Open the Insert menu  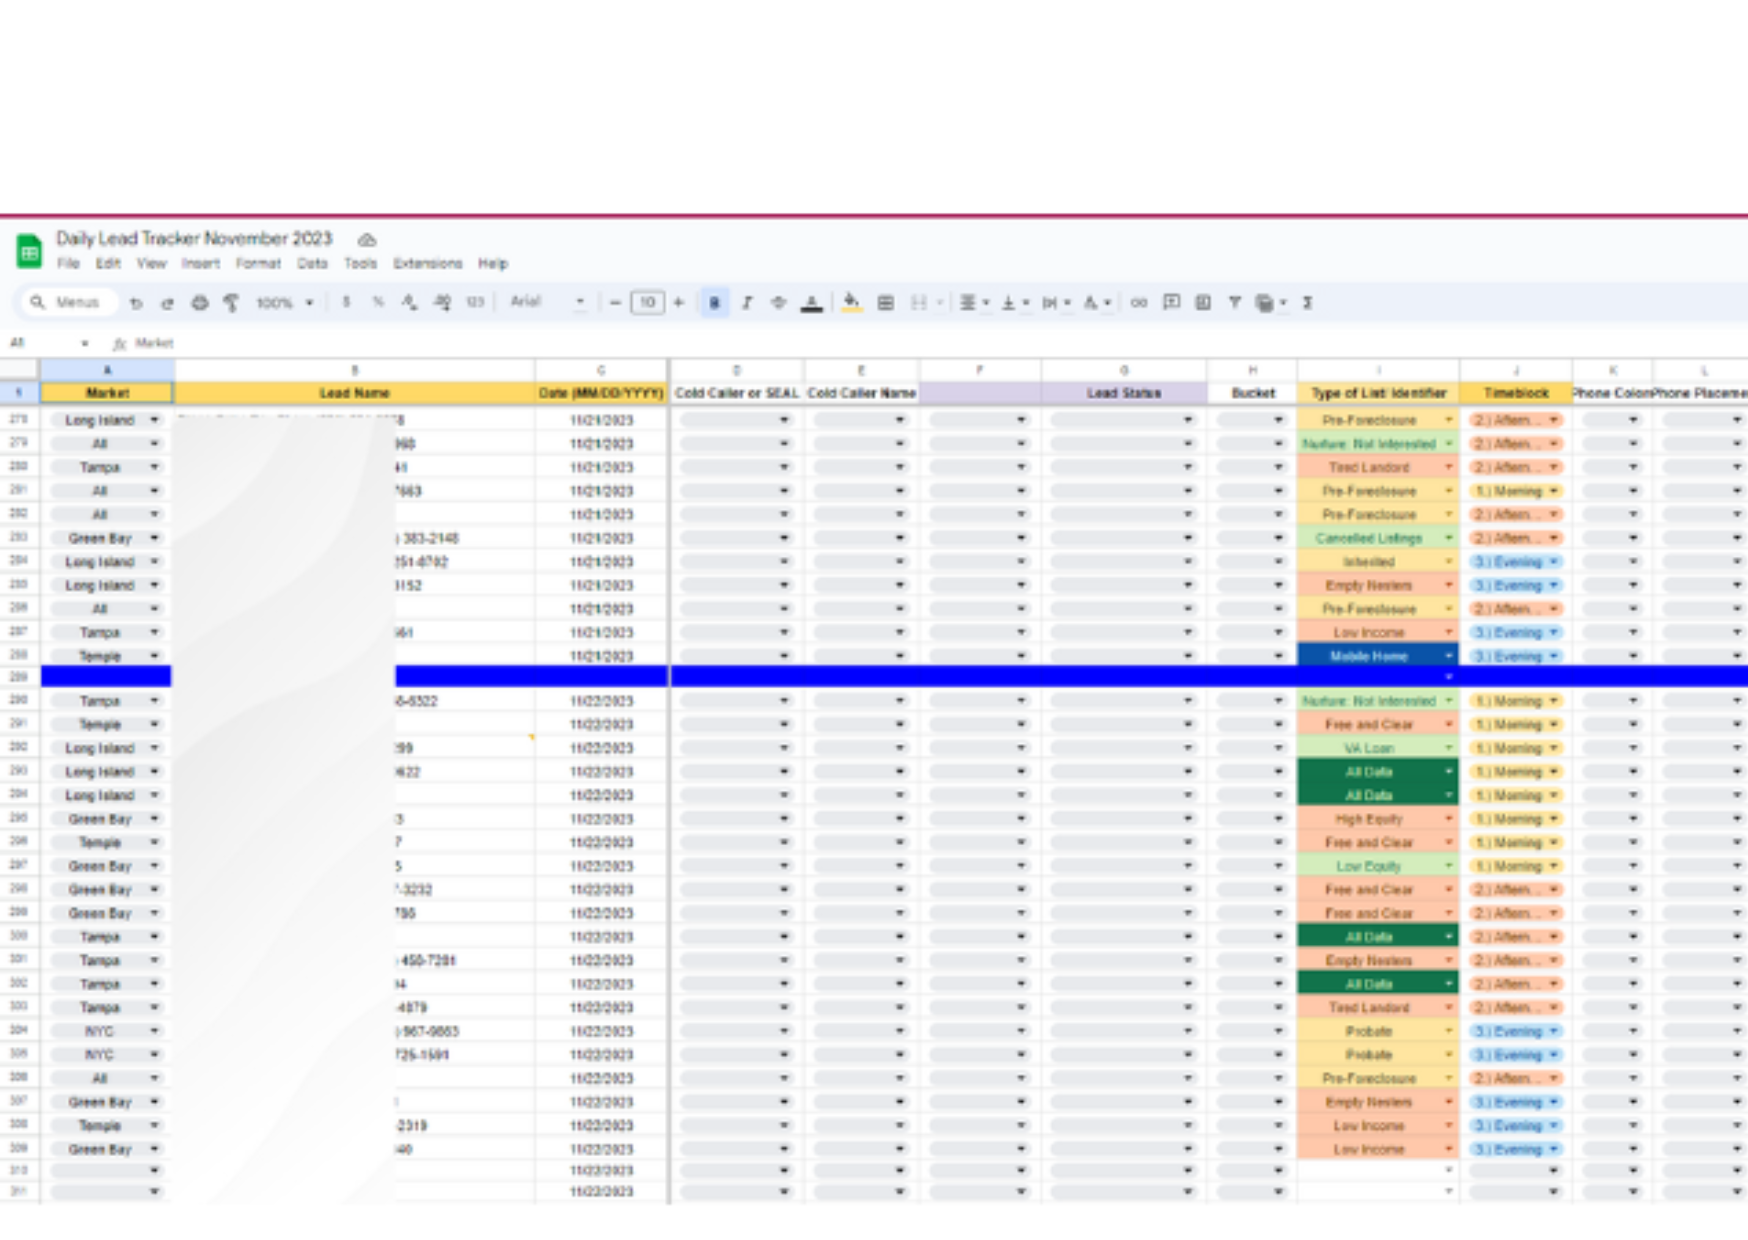pos(200,264)
